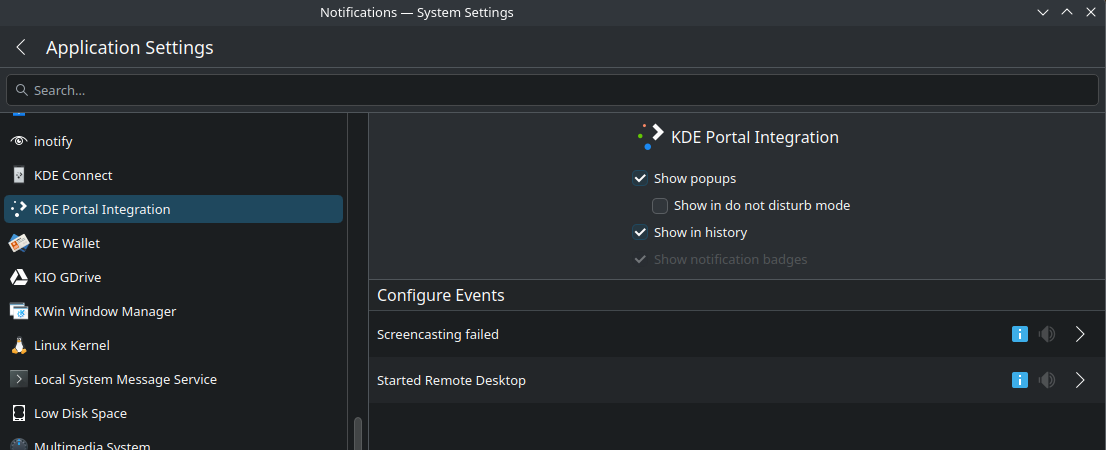Expand the Started Remote Desktop event
Screen dimensions: 1106x450
point(1080,380)
